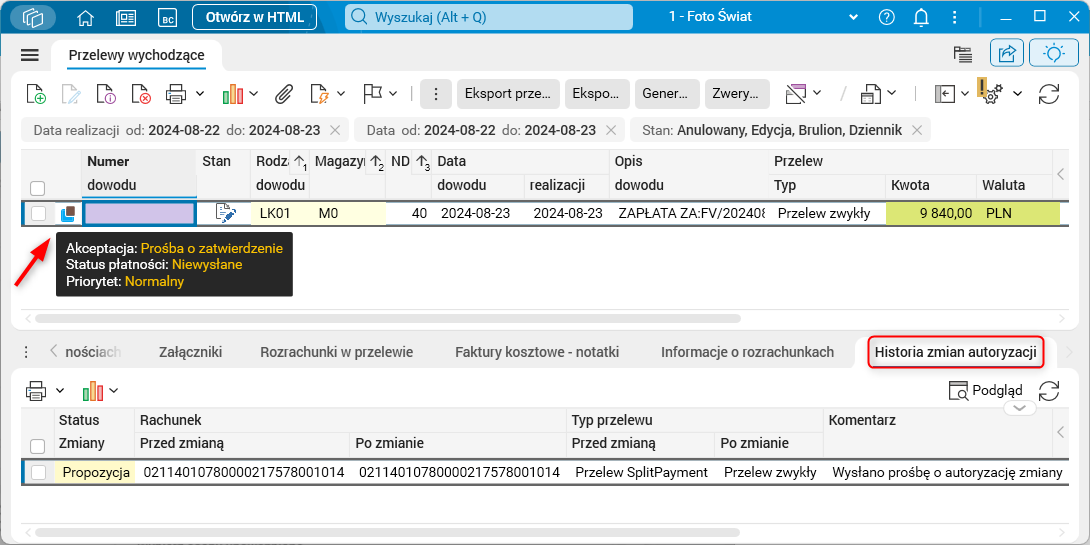The height and width of the screenshot is (545, 1090).
Task: Focus the Wyszukaj (Alt + Q) search field
Action: [489, 17]
